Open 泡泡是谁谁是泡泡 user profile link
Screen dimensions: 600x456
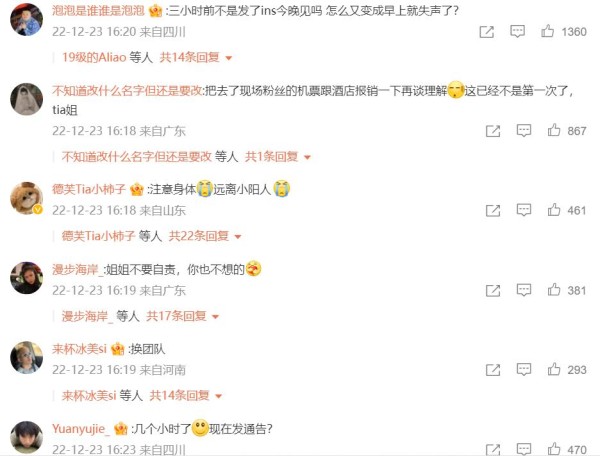[x=98, y=11]
